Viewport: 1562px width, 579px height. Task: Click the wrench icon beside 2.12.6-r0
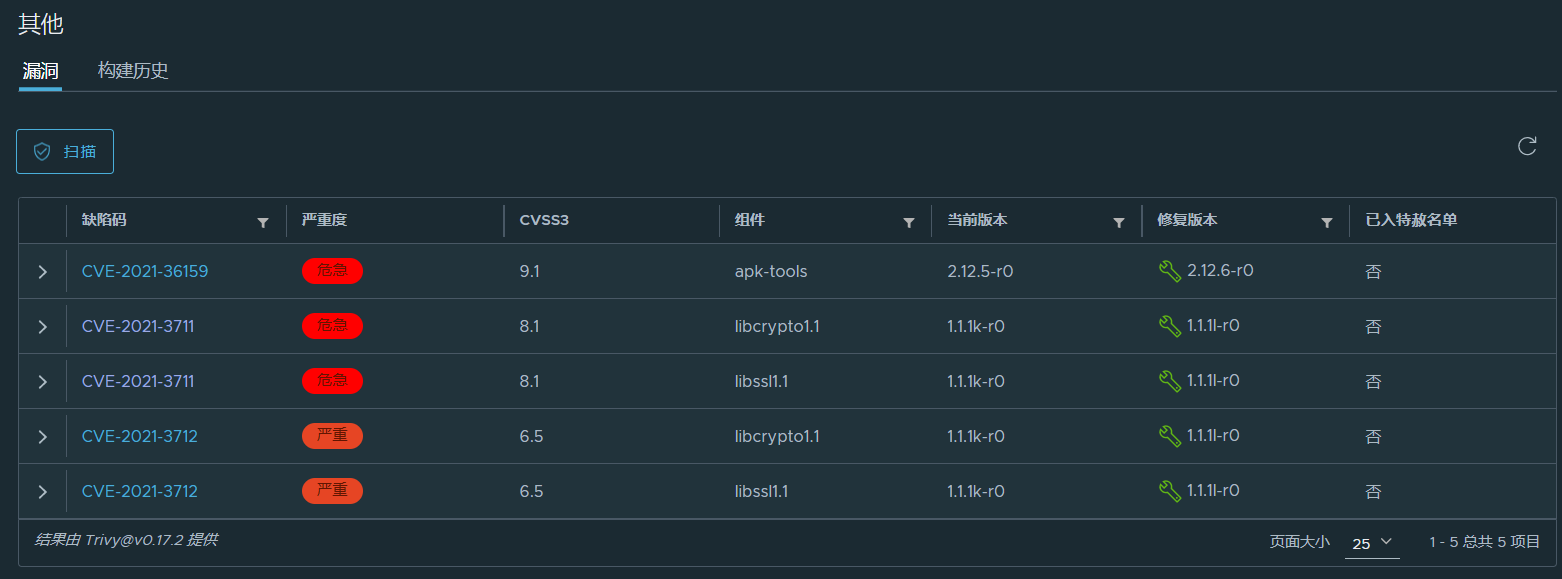click(1169, 271)
